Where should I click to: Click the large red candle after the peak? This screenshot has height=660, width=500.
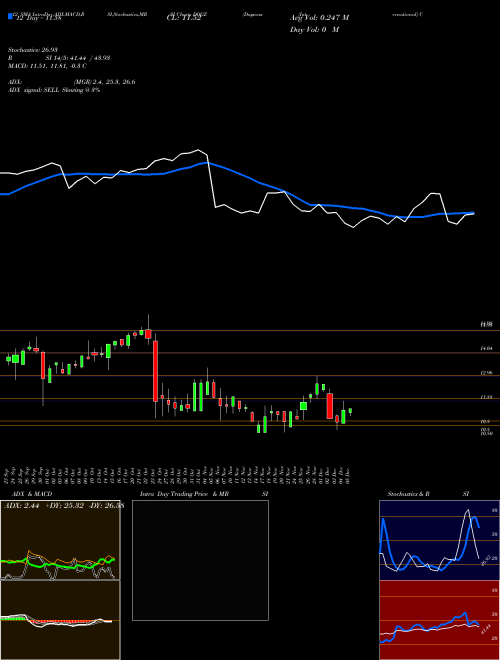[155, 371]
